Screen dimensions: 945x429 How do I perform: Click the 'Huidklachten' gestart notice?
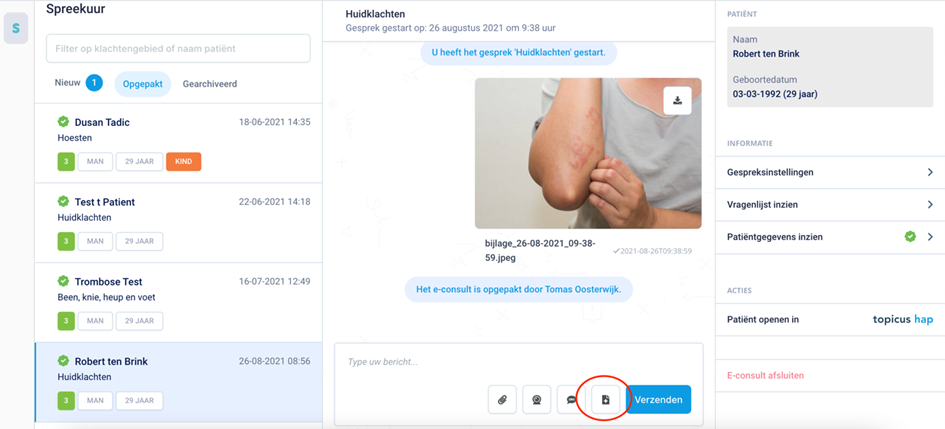519,52
